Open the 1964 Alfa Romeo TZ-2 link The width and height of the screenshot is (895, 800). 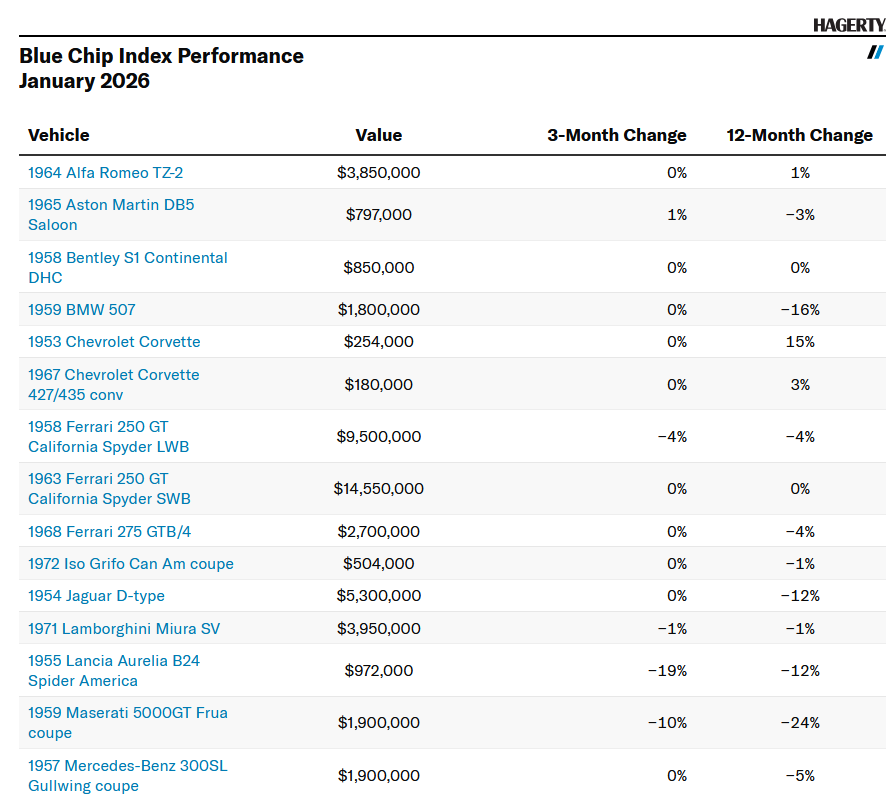pyautogui.click(x=105, y=173)
